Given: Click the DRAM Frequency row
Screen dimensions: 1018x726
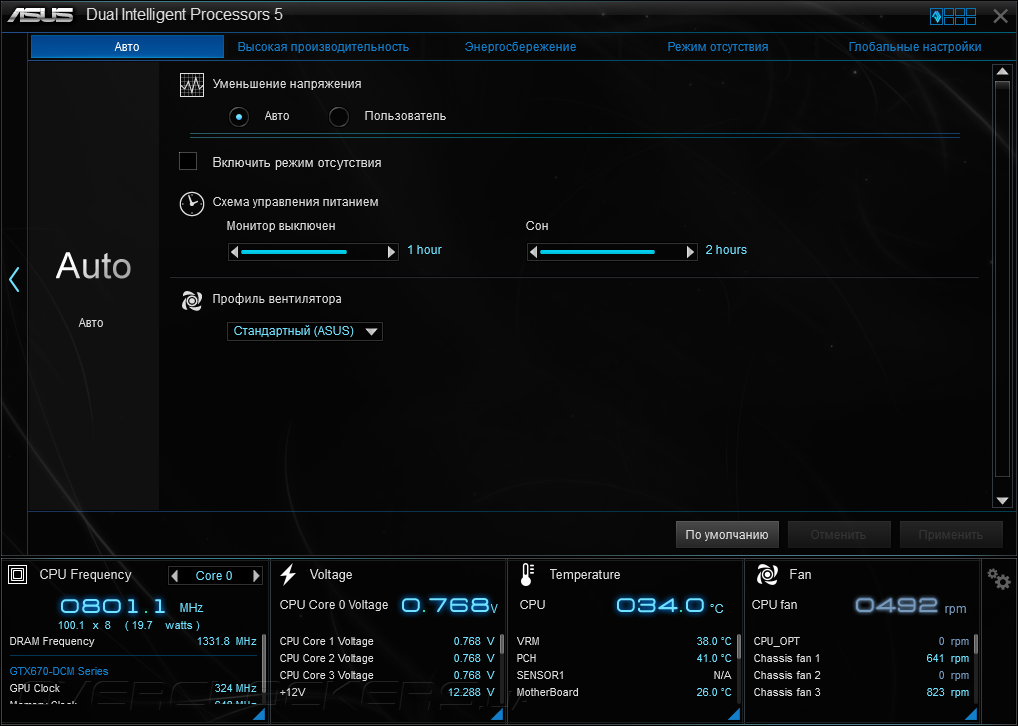Looking at the screenshot, I should click(133, 642).
